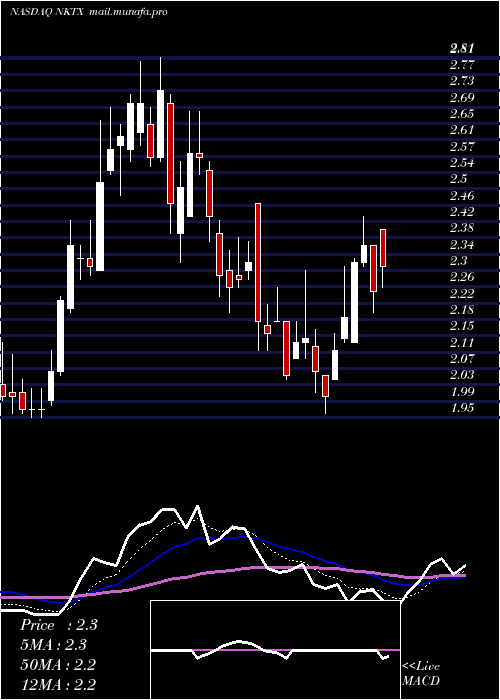Click the 12MA : 2.2 readout
This screenshot has width=500, height=700.
pos(58,684)
